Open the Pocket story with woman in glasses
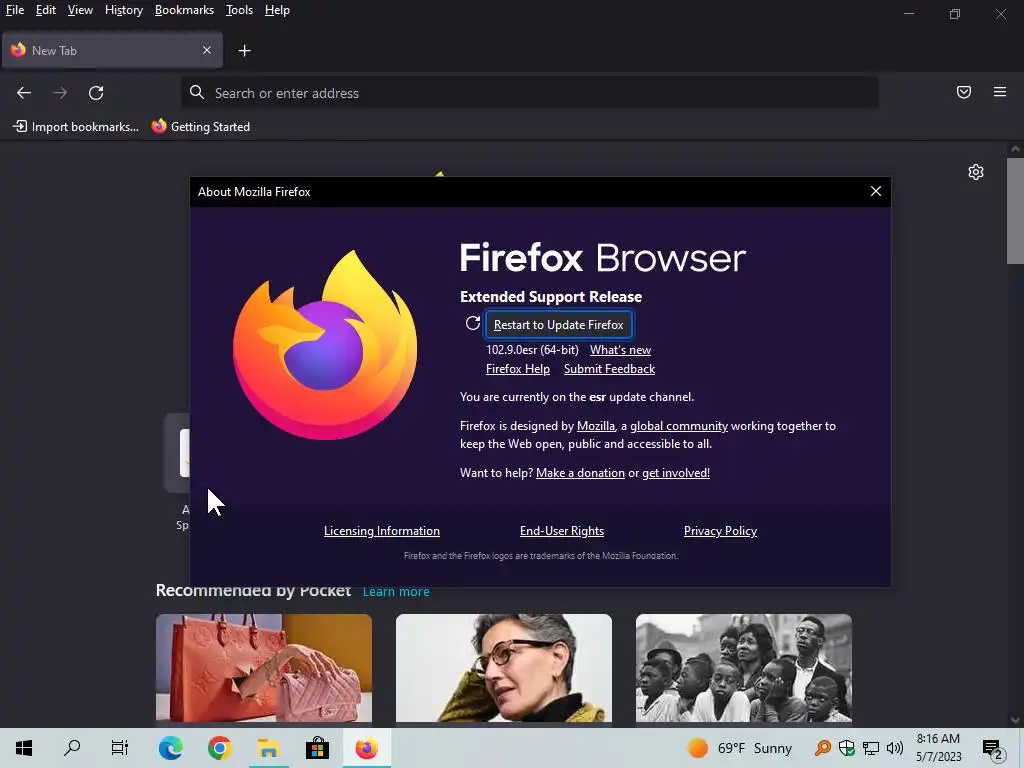This screenshot has width=1024, height=768. tap(504, 668)
